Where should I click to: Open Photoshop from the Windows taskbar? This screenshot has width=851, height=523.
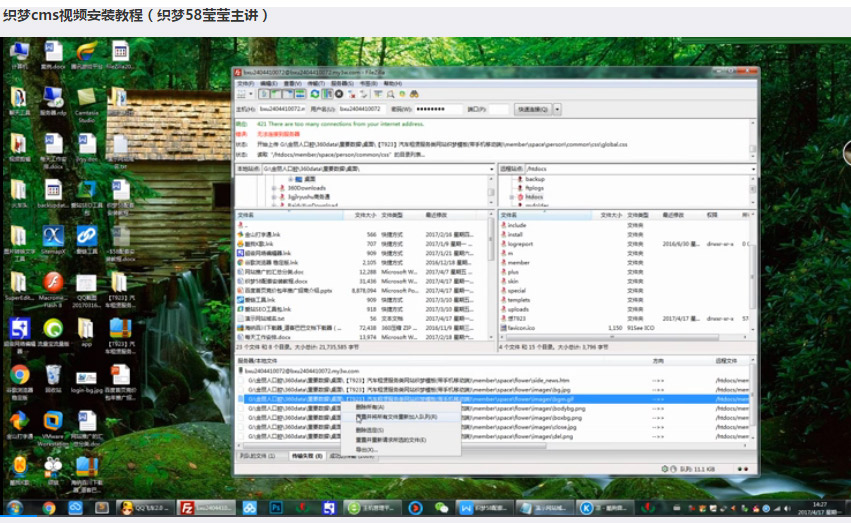pos(277,508)
